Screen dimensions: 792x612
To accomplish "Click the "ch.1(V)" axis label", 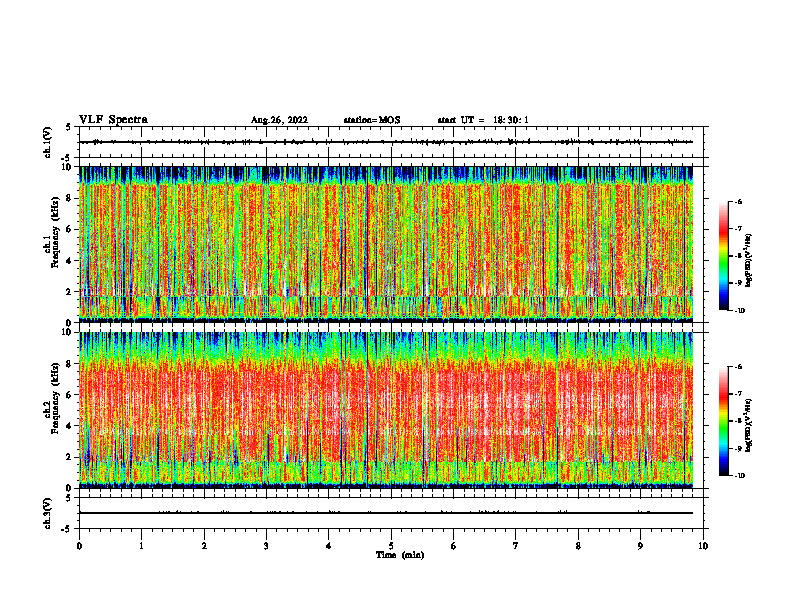I will [x=48, y=142].
